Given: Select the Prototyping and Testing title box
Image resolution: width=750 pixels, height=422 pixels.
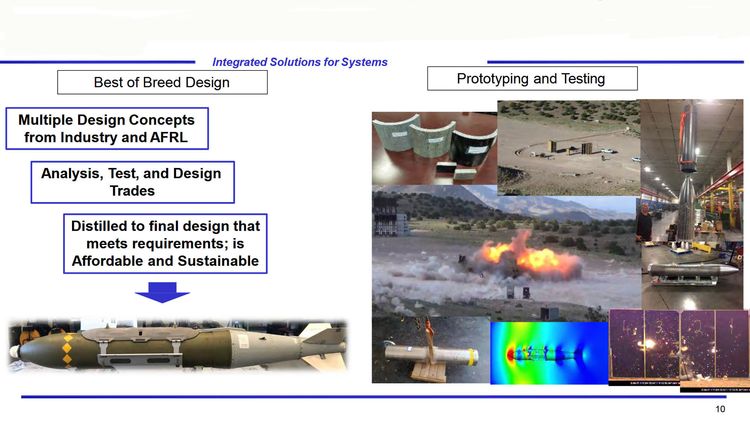Looking at the screenshot, I should pyautogui.click(x=530, y=78).
